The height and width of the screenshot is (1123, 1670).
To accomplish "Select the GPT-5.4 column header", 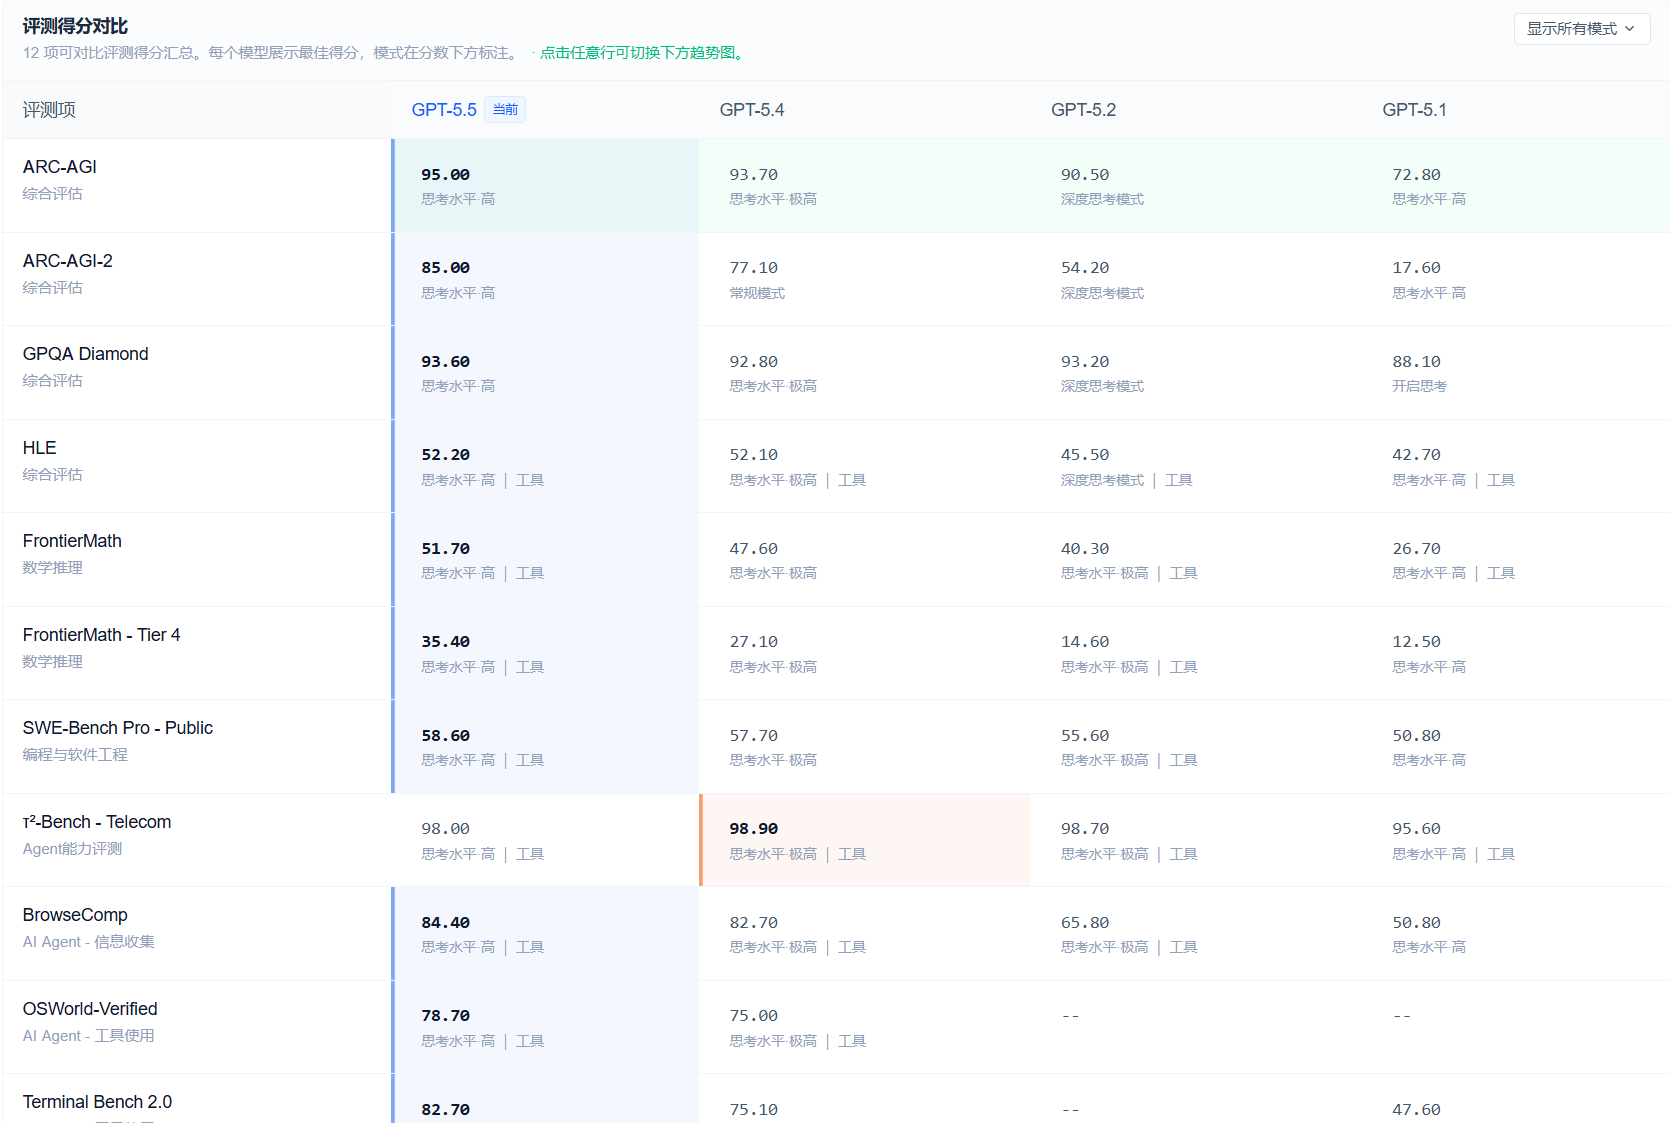I will [752, 110].
